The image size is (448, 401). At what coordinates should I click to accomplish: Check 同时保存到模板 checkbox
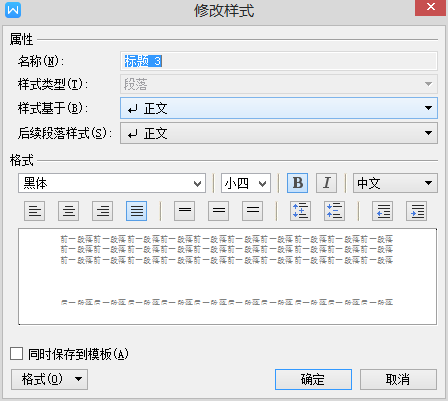16,354
